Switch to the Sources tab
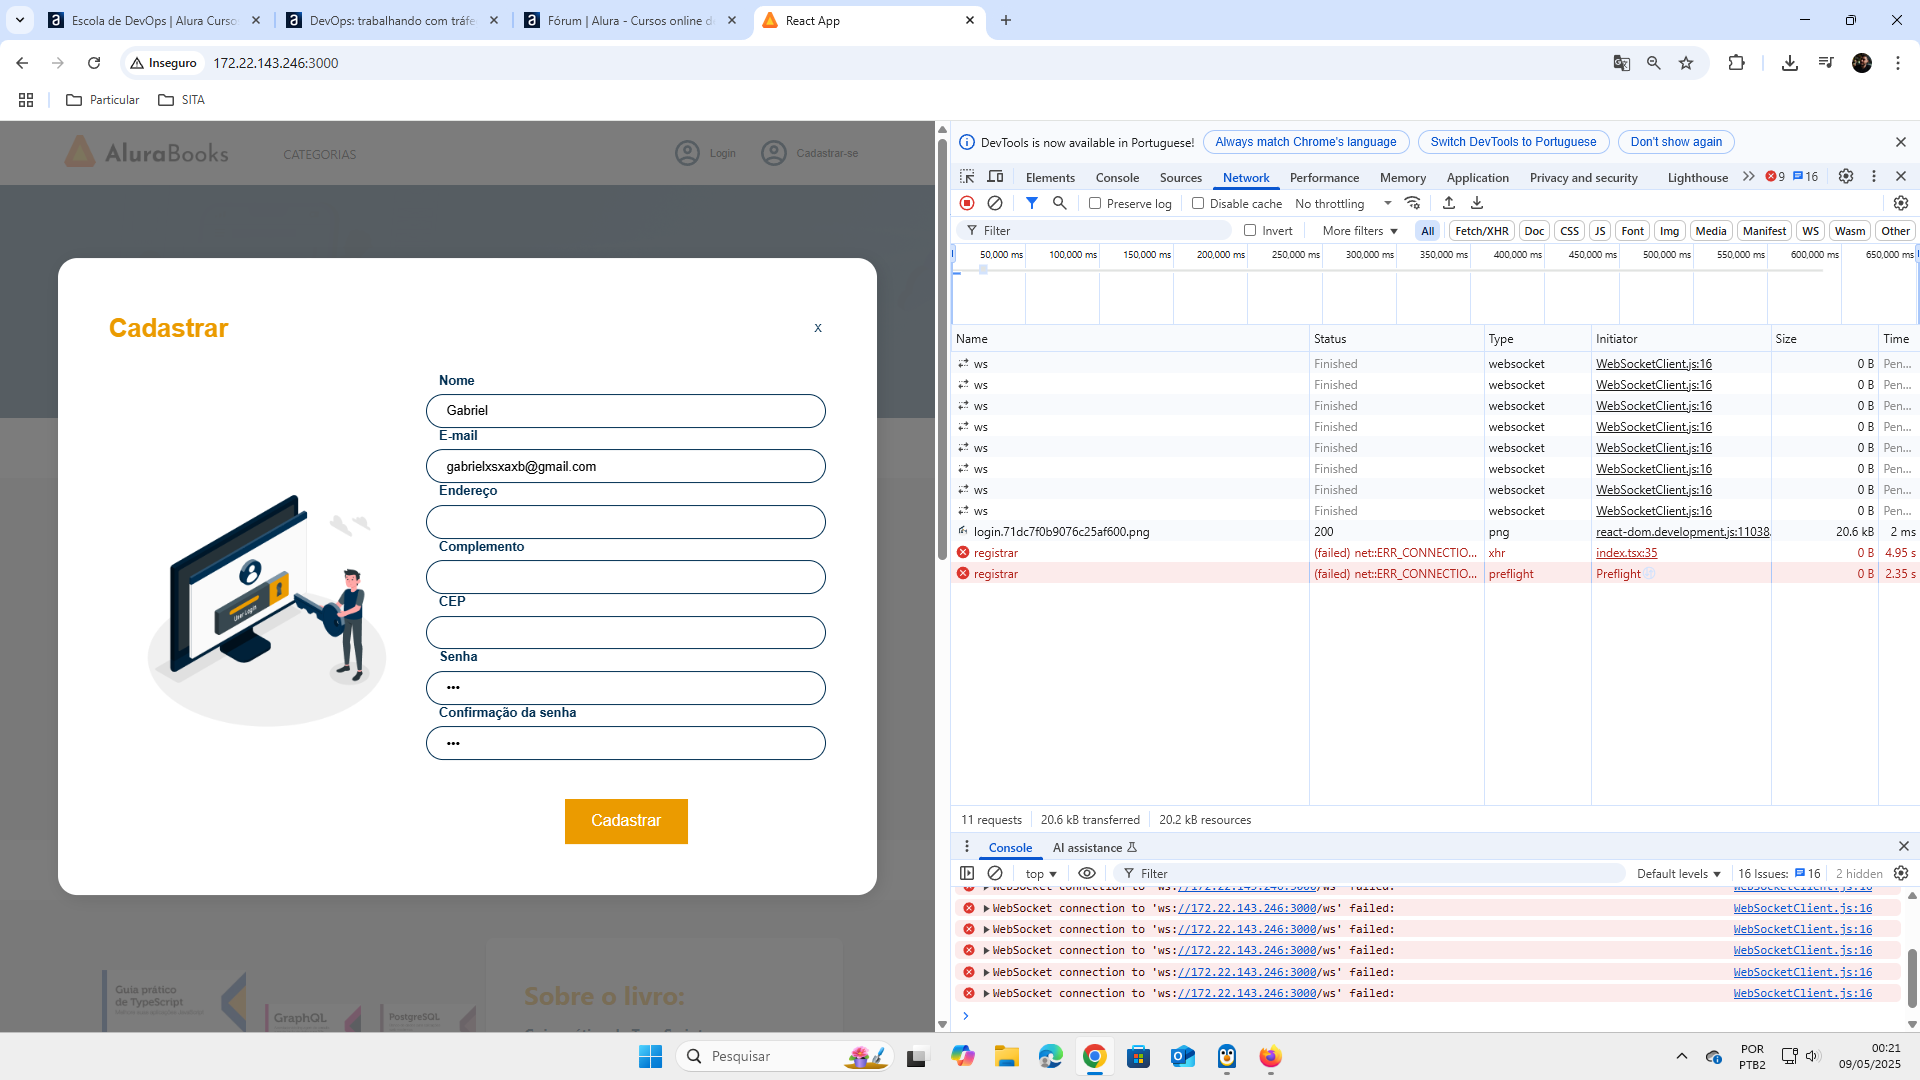 [1180, 177]
